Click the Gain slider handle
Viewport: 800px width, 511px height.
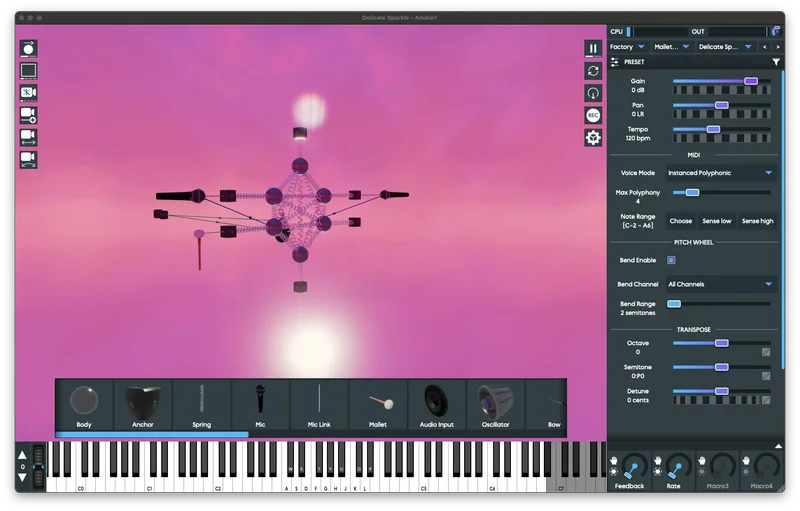[x=751, y=81]
